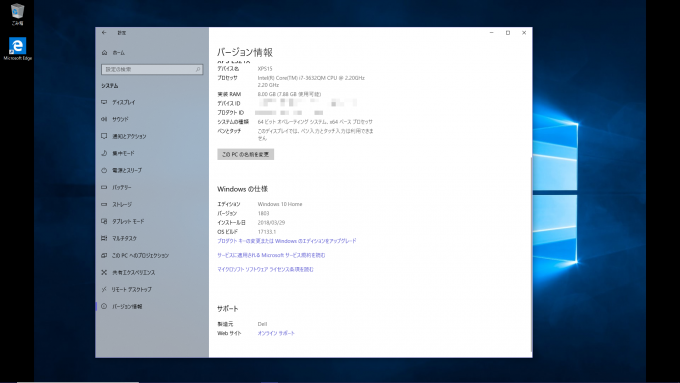Click the back arrow in Settings

104,33
